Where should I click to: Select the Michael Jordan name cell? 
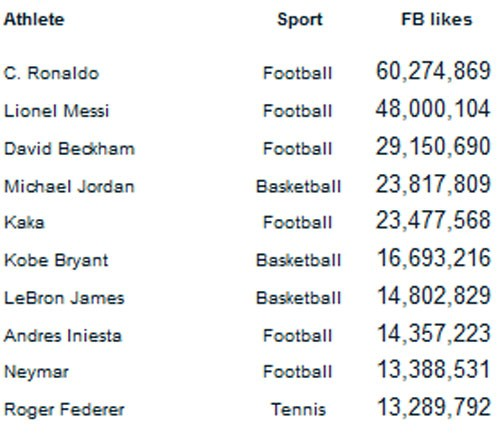pyautogui.click(x=69, y=186)
